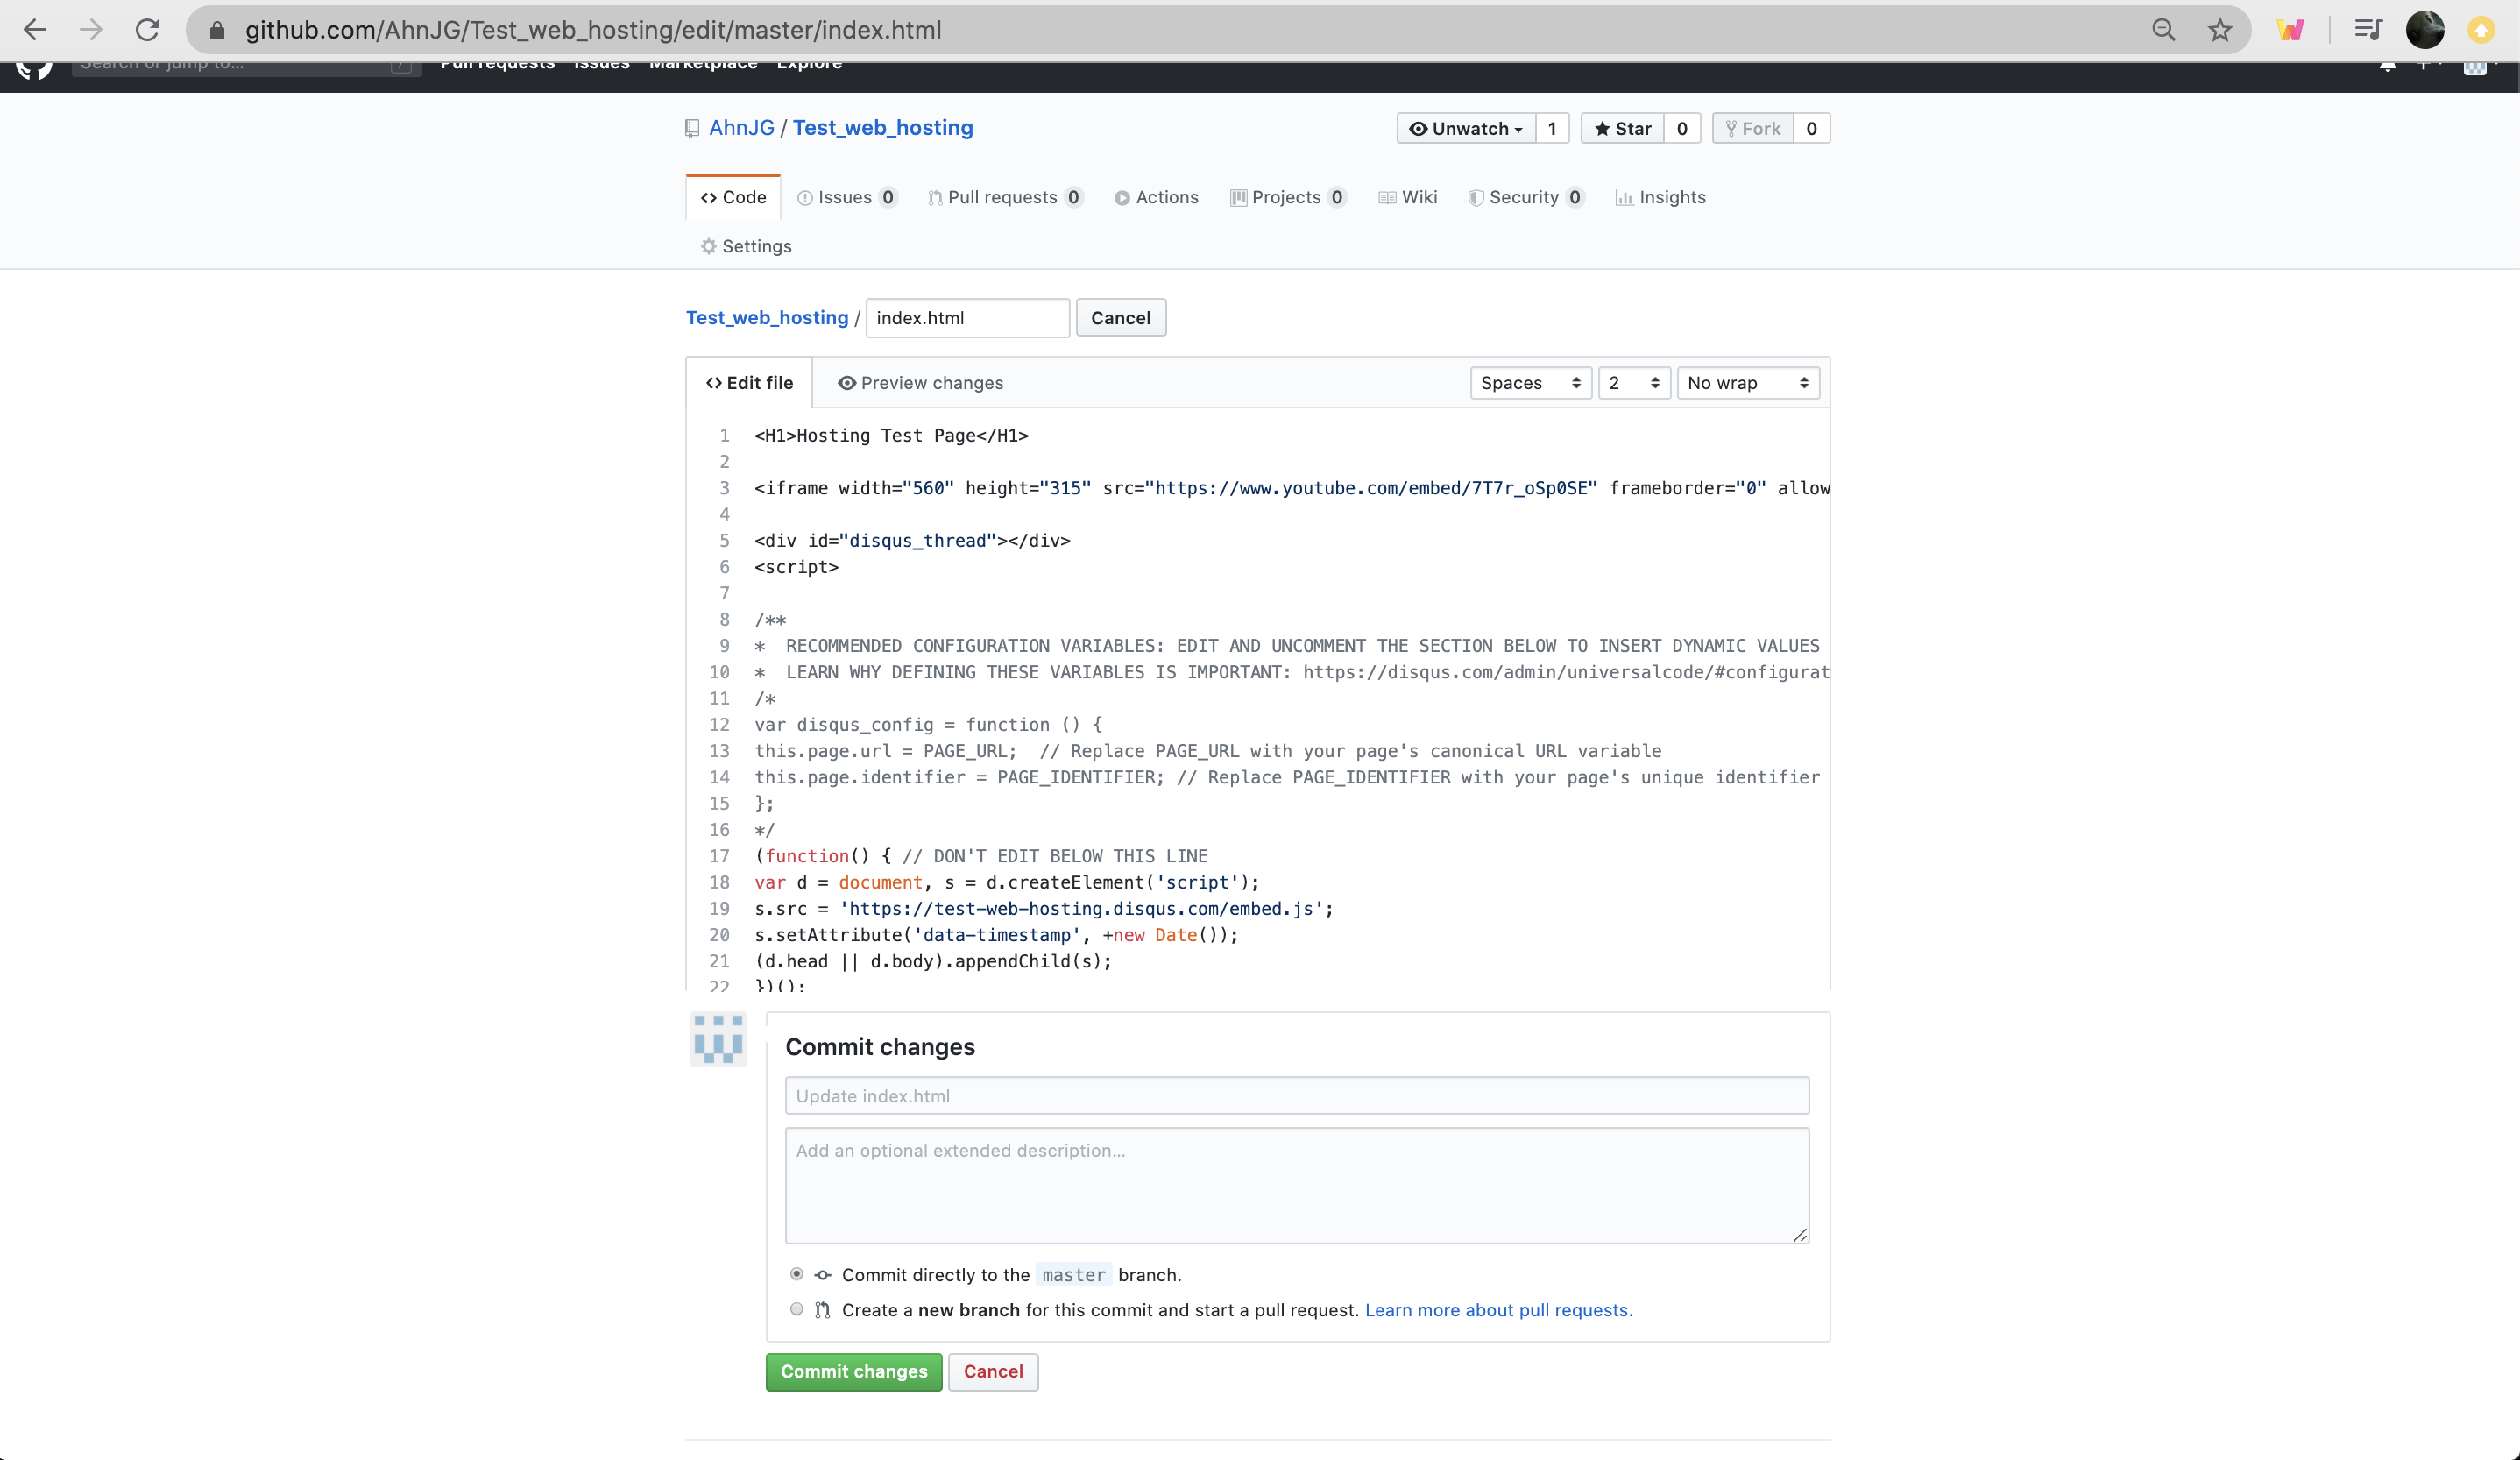Switch to Preview changes tab
The width and height of the screenshot is (2520, 1460).
point(920,383)
